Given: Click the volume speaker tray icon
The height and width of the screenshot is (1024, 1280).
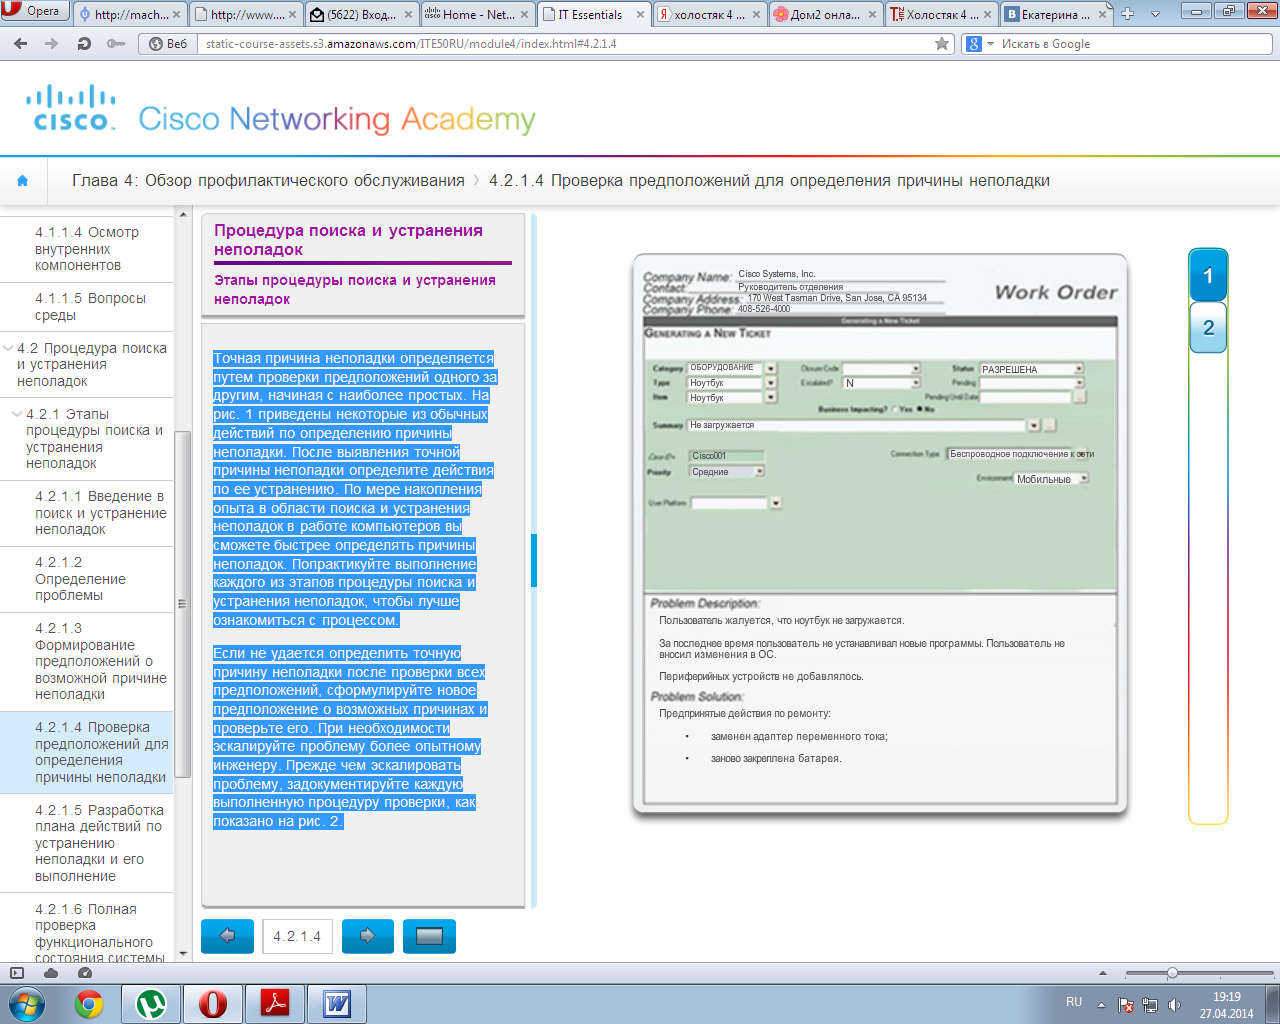Looking at the screenshot, I should [1174, 1005].
